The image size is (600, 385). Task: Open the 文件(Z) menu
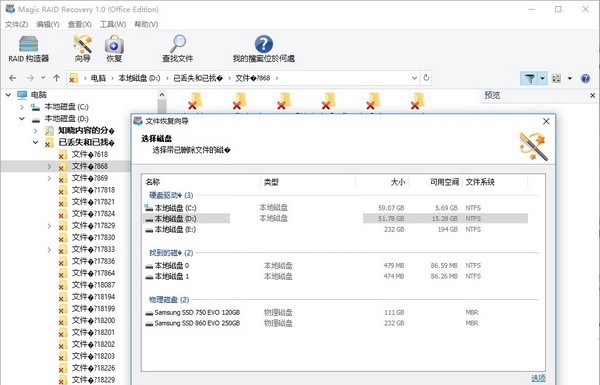coord(16,24)
